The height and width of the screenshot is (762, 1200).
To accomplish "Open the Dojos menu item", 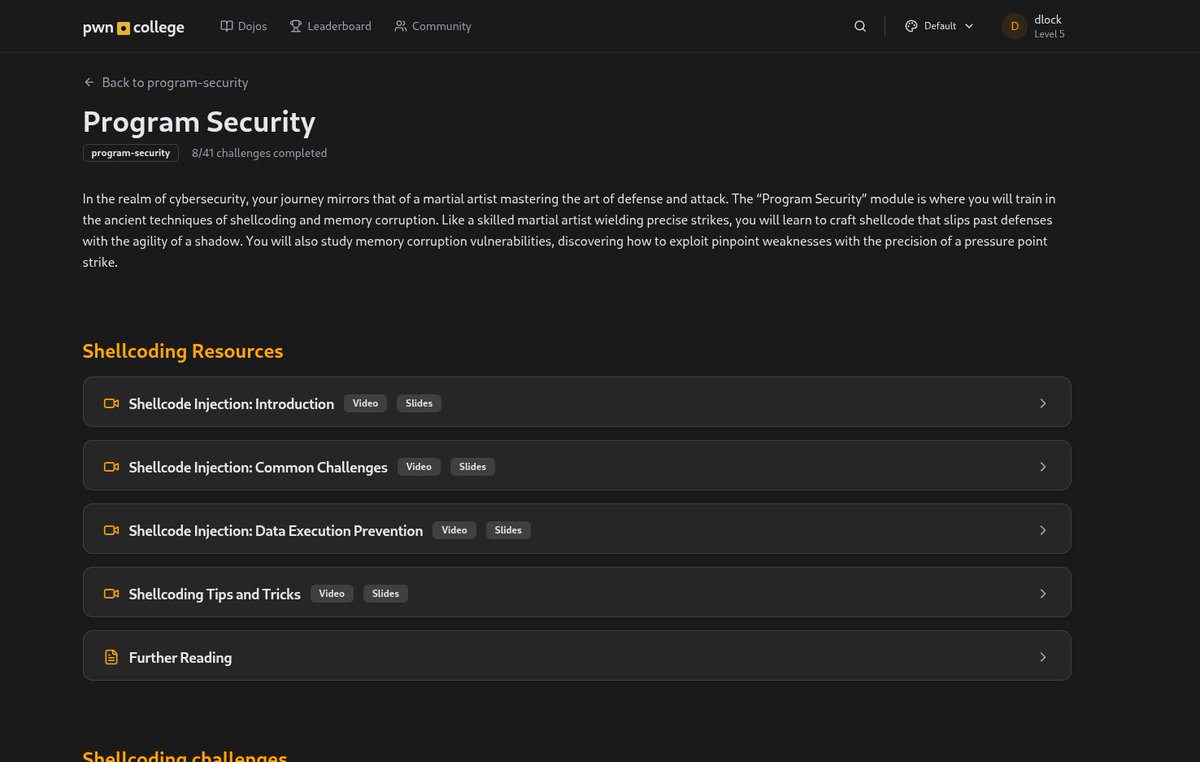I will pos(244,26).
